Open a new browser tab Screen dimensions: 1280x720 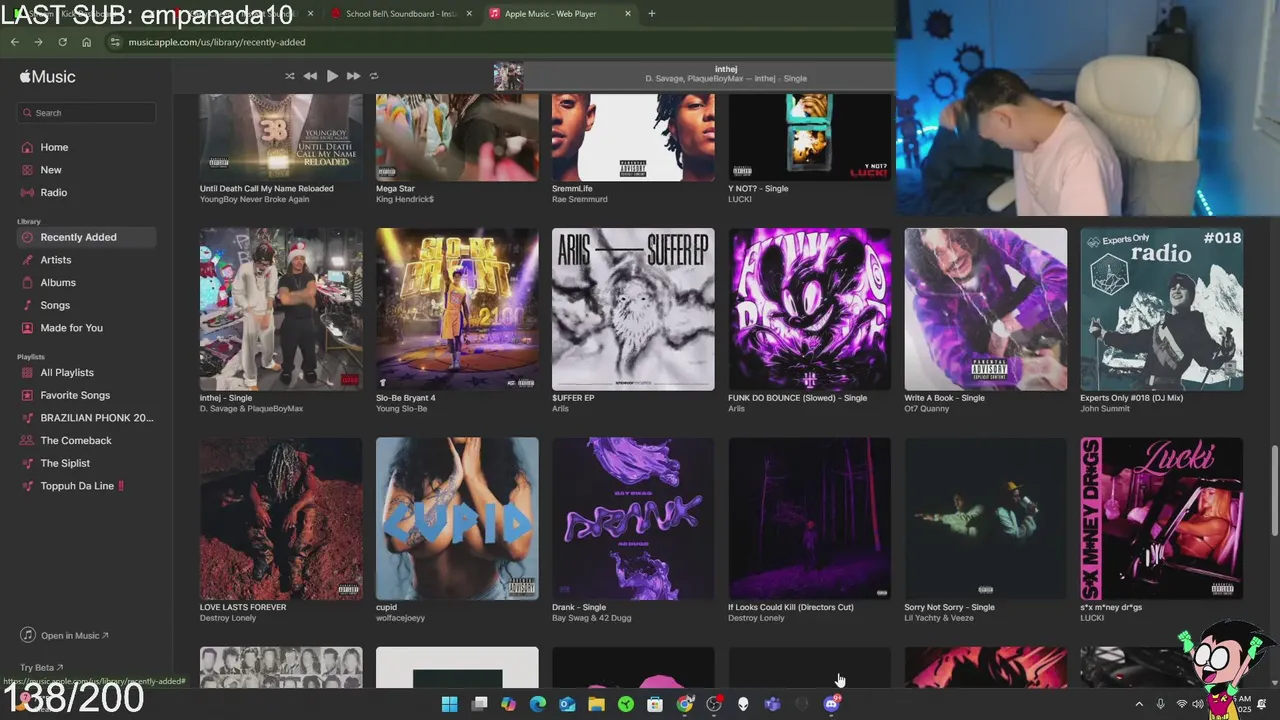[652, 14]
